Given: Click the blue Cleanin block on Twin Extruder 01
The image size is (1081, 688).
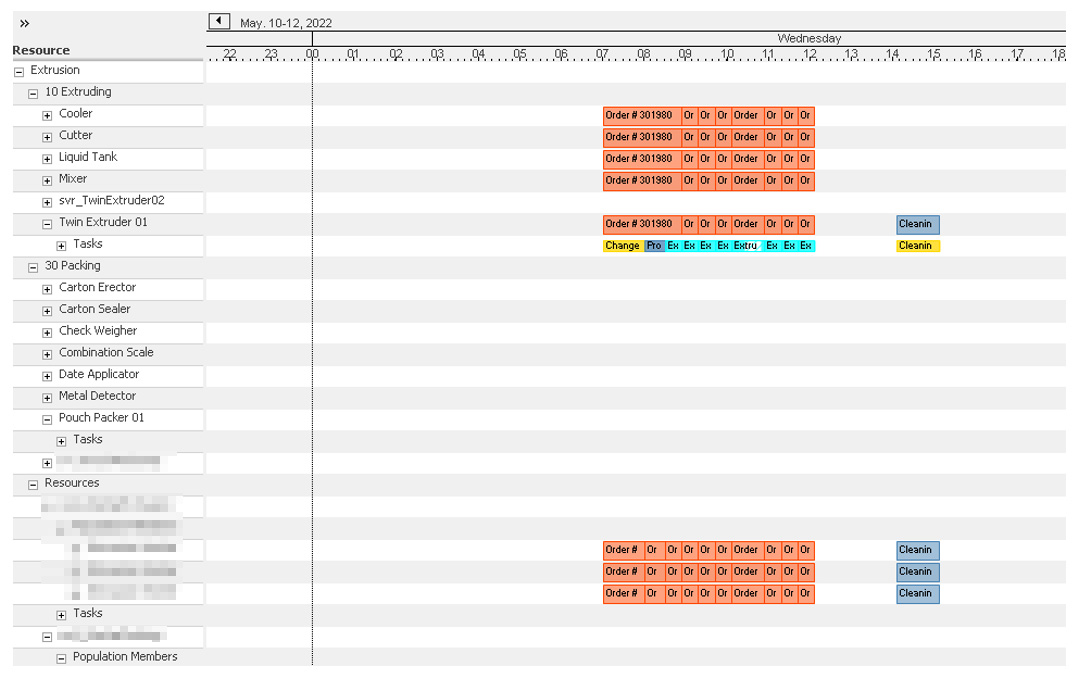Looking at the screenshot, I should [917, 224].
